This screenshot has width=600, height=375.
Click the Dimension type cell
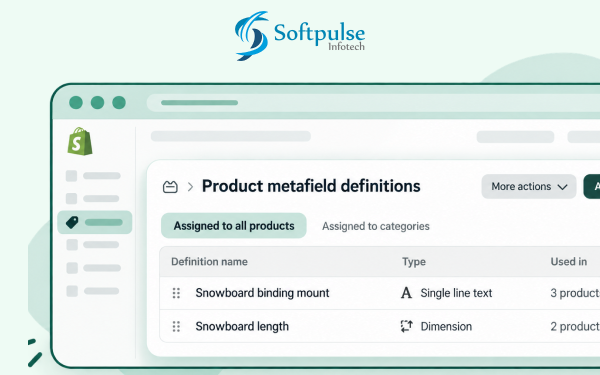(x=446, y=326)
